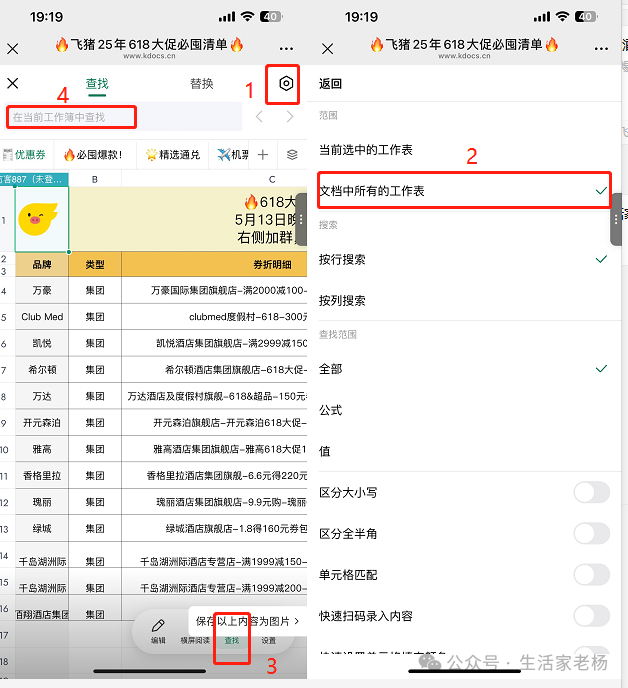Screen dimensions: 628x688
Task: Open the sheet list layers icon
Action: click(x=292, y=154)
